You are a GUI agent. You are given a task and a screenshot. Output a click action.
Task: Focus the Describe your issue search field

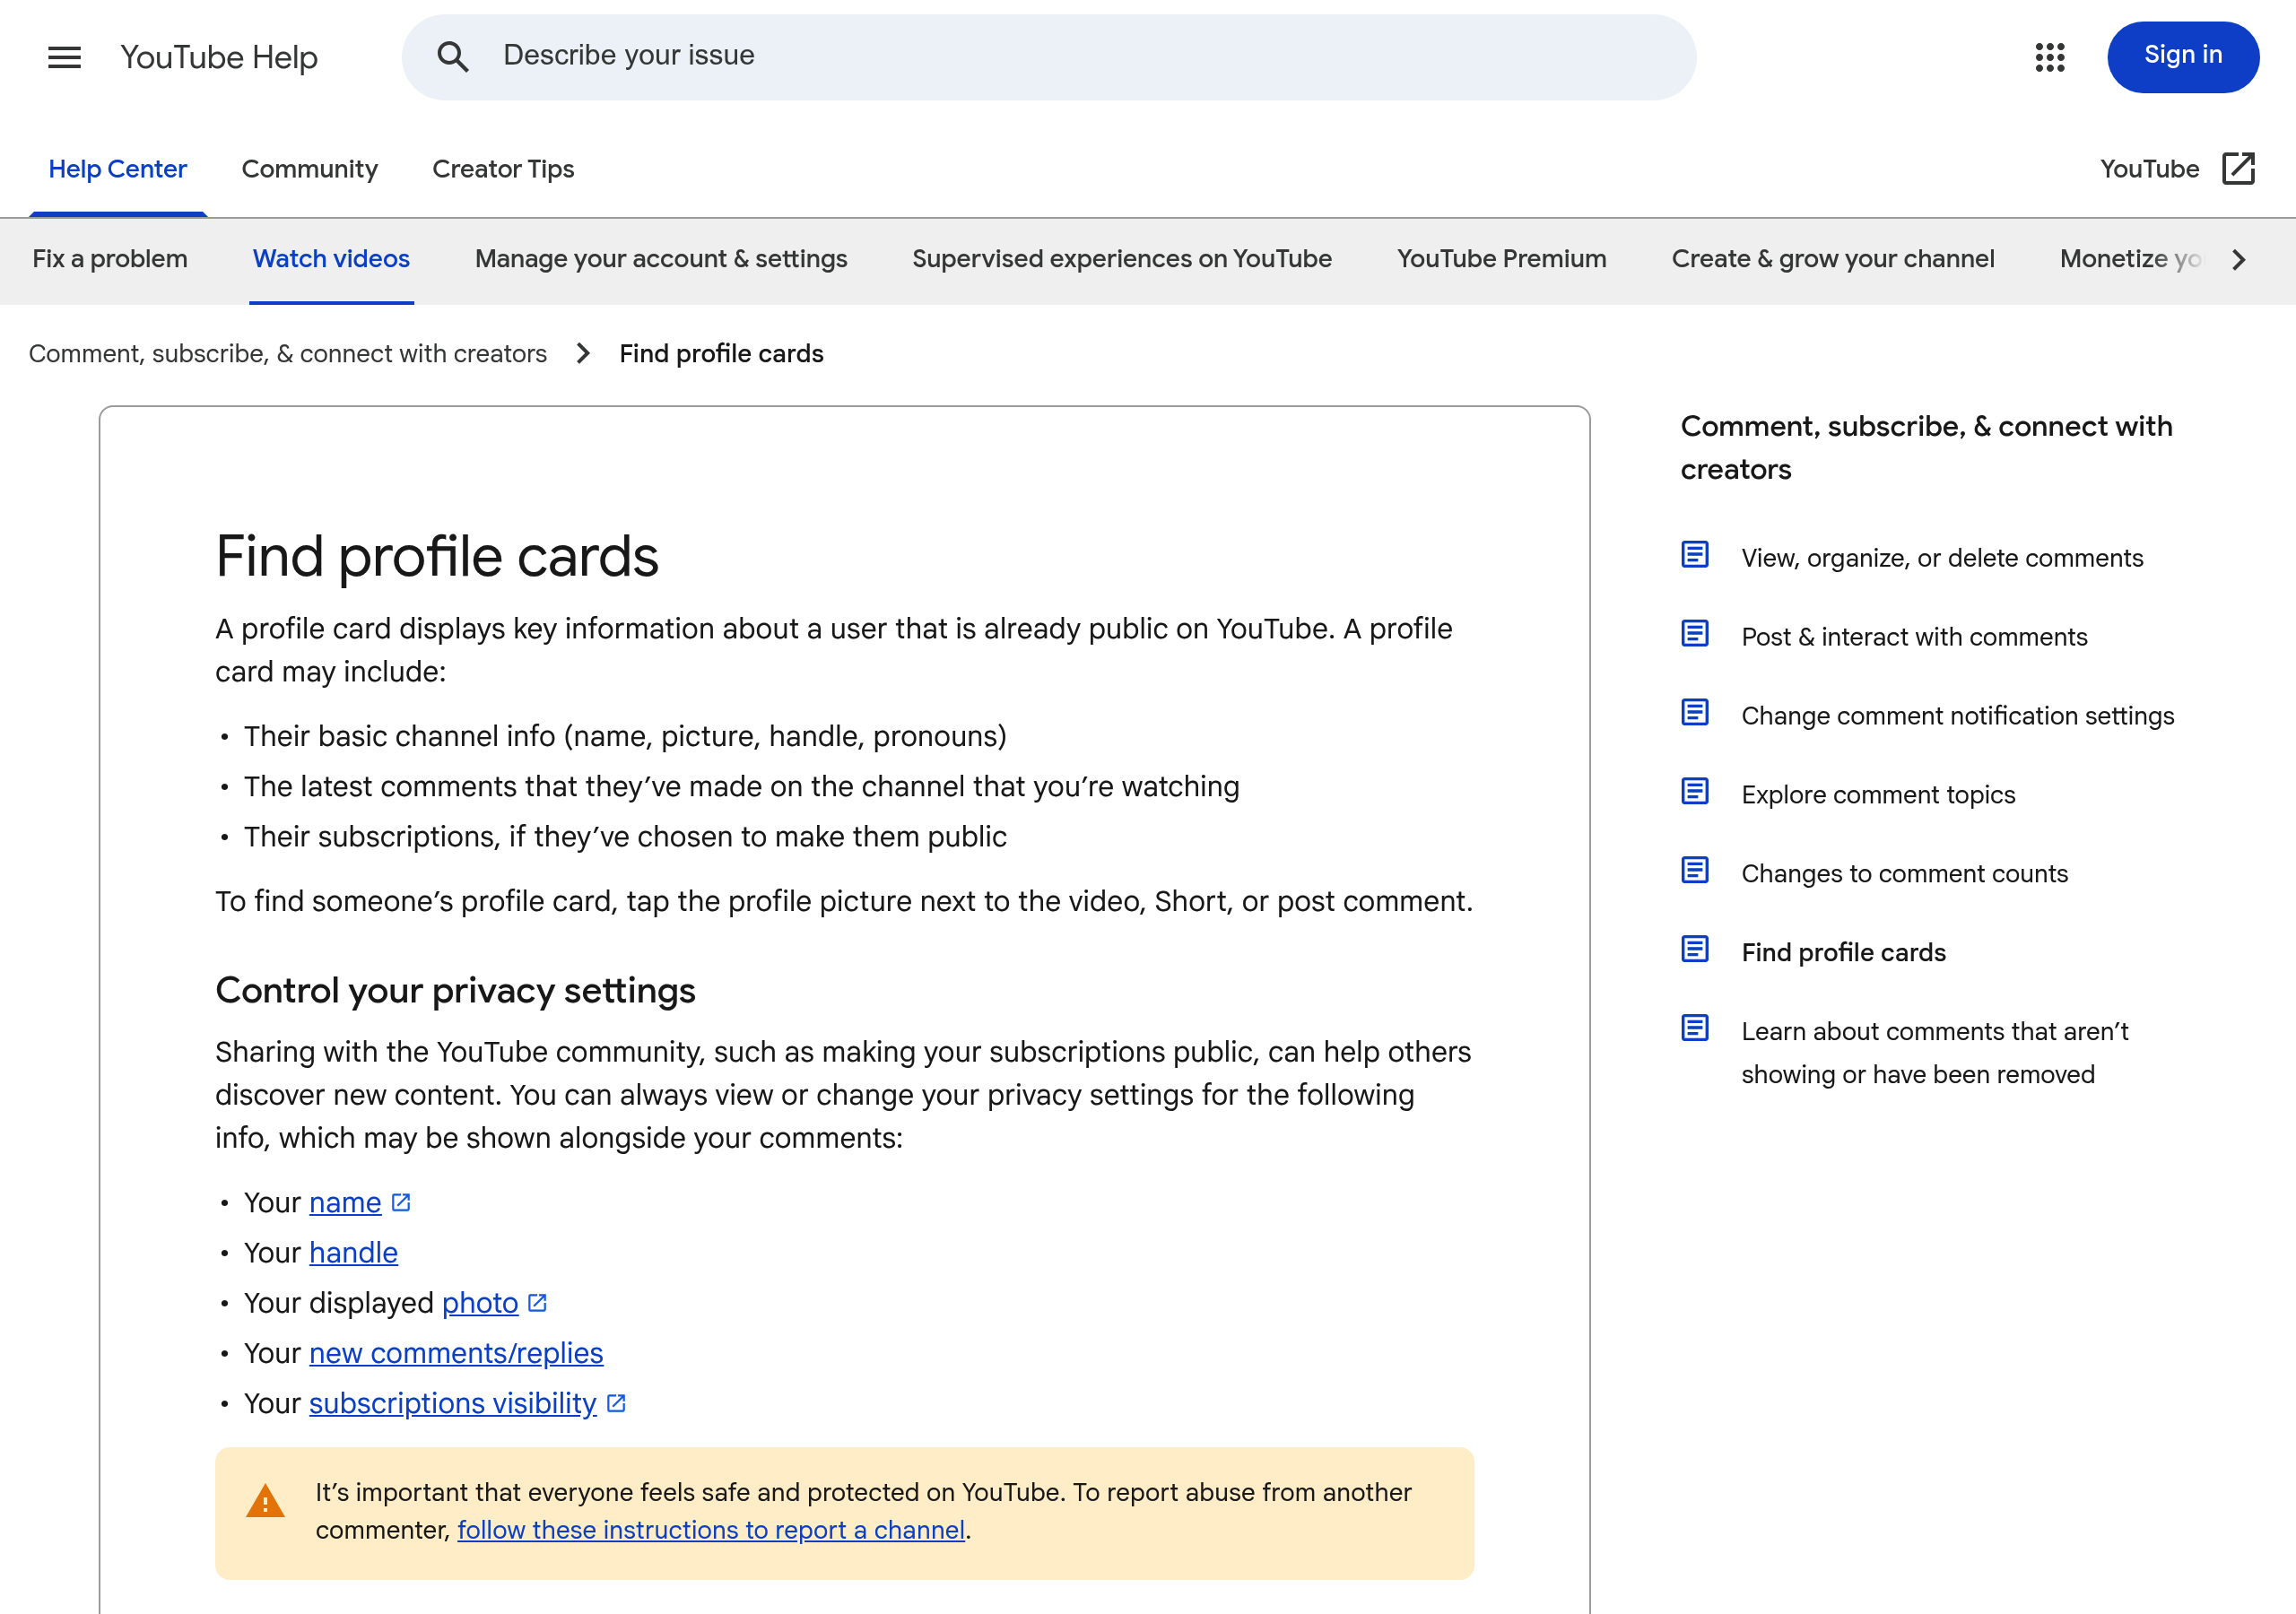coord(1048,57)
